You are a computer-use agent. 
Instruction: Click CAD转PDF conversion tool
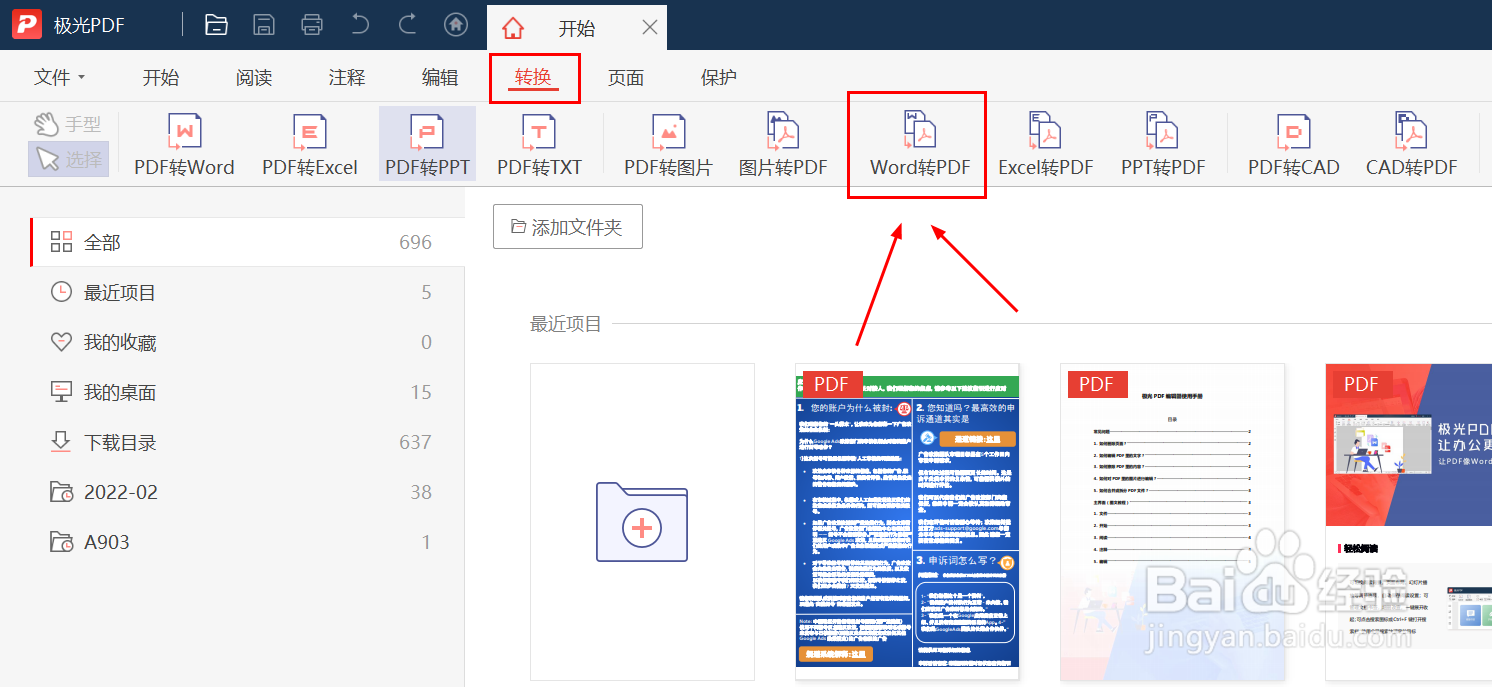coord(1412,145)
